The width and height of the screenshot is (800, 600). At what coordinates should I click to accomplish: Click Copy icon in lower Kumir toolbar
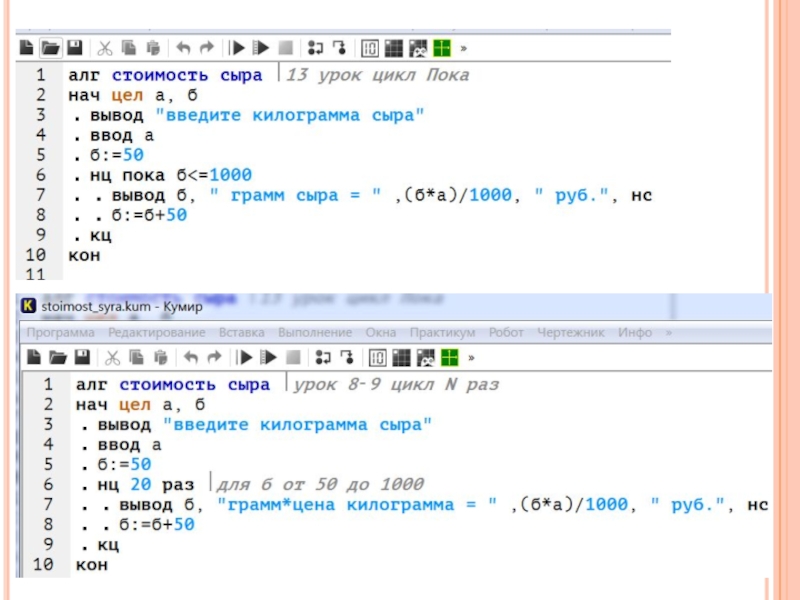[x=136, y=357]
